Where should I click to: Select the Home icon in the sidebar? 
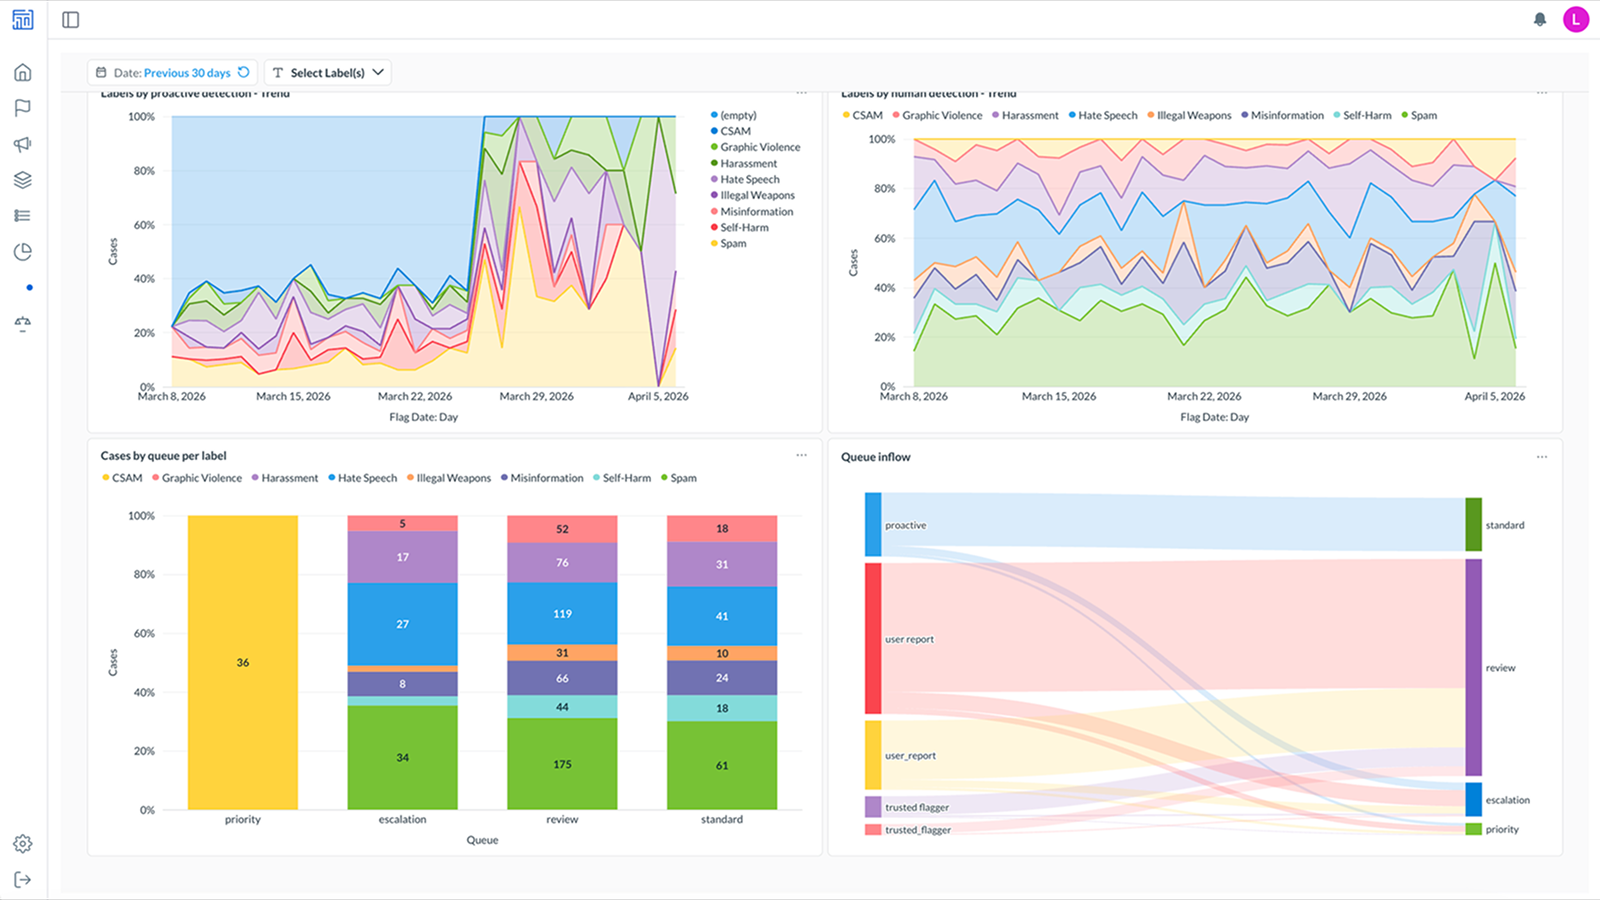coord(22,72)
